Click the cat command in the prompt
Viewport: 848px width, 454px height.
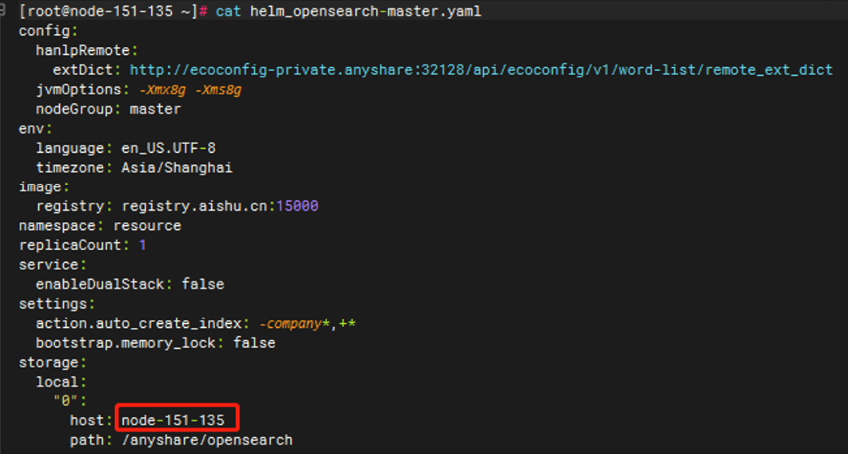228,11
